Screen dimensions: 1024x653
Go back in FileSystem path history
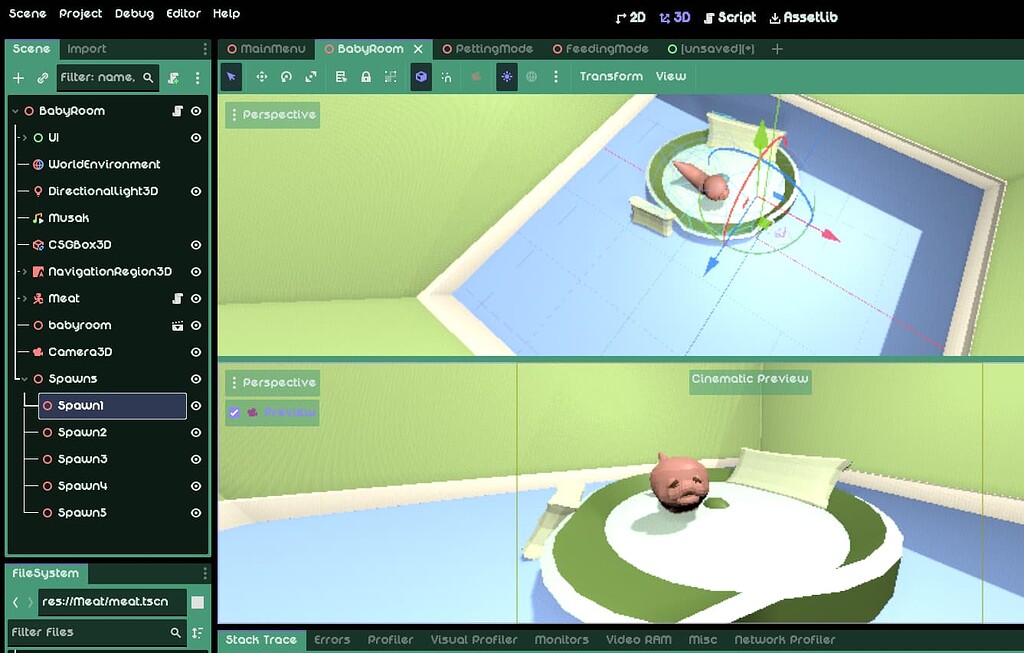(16, 602)
